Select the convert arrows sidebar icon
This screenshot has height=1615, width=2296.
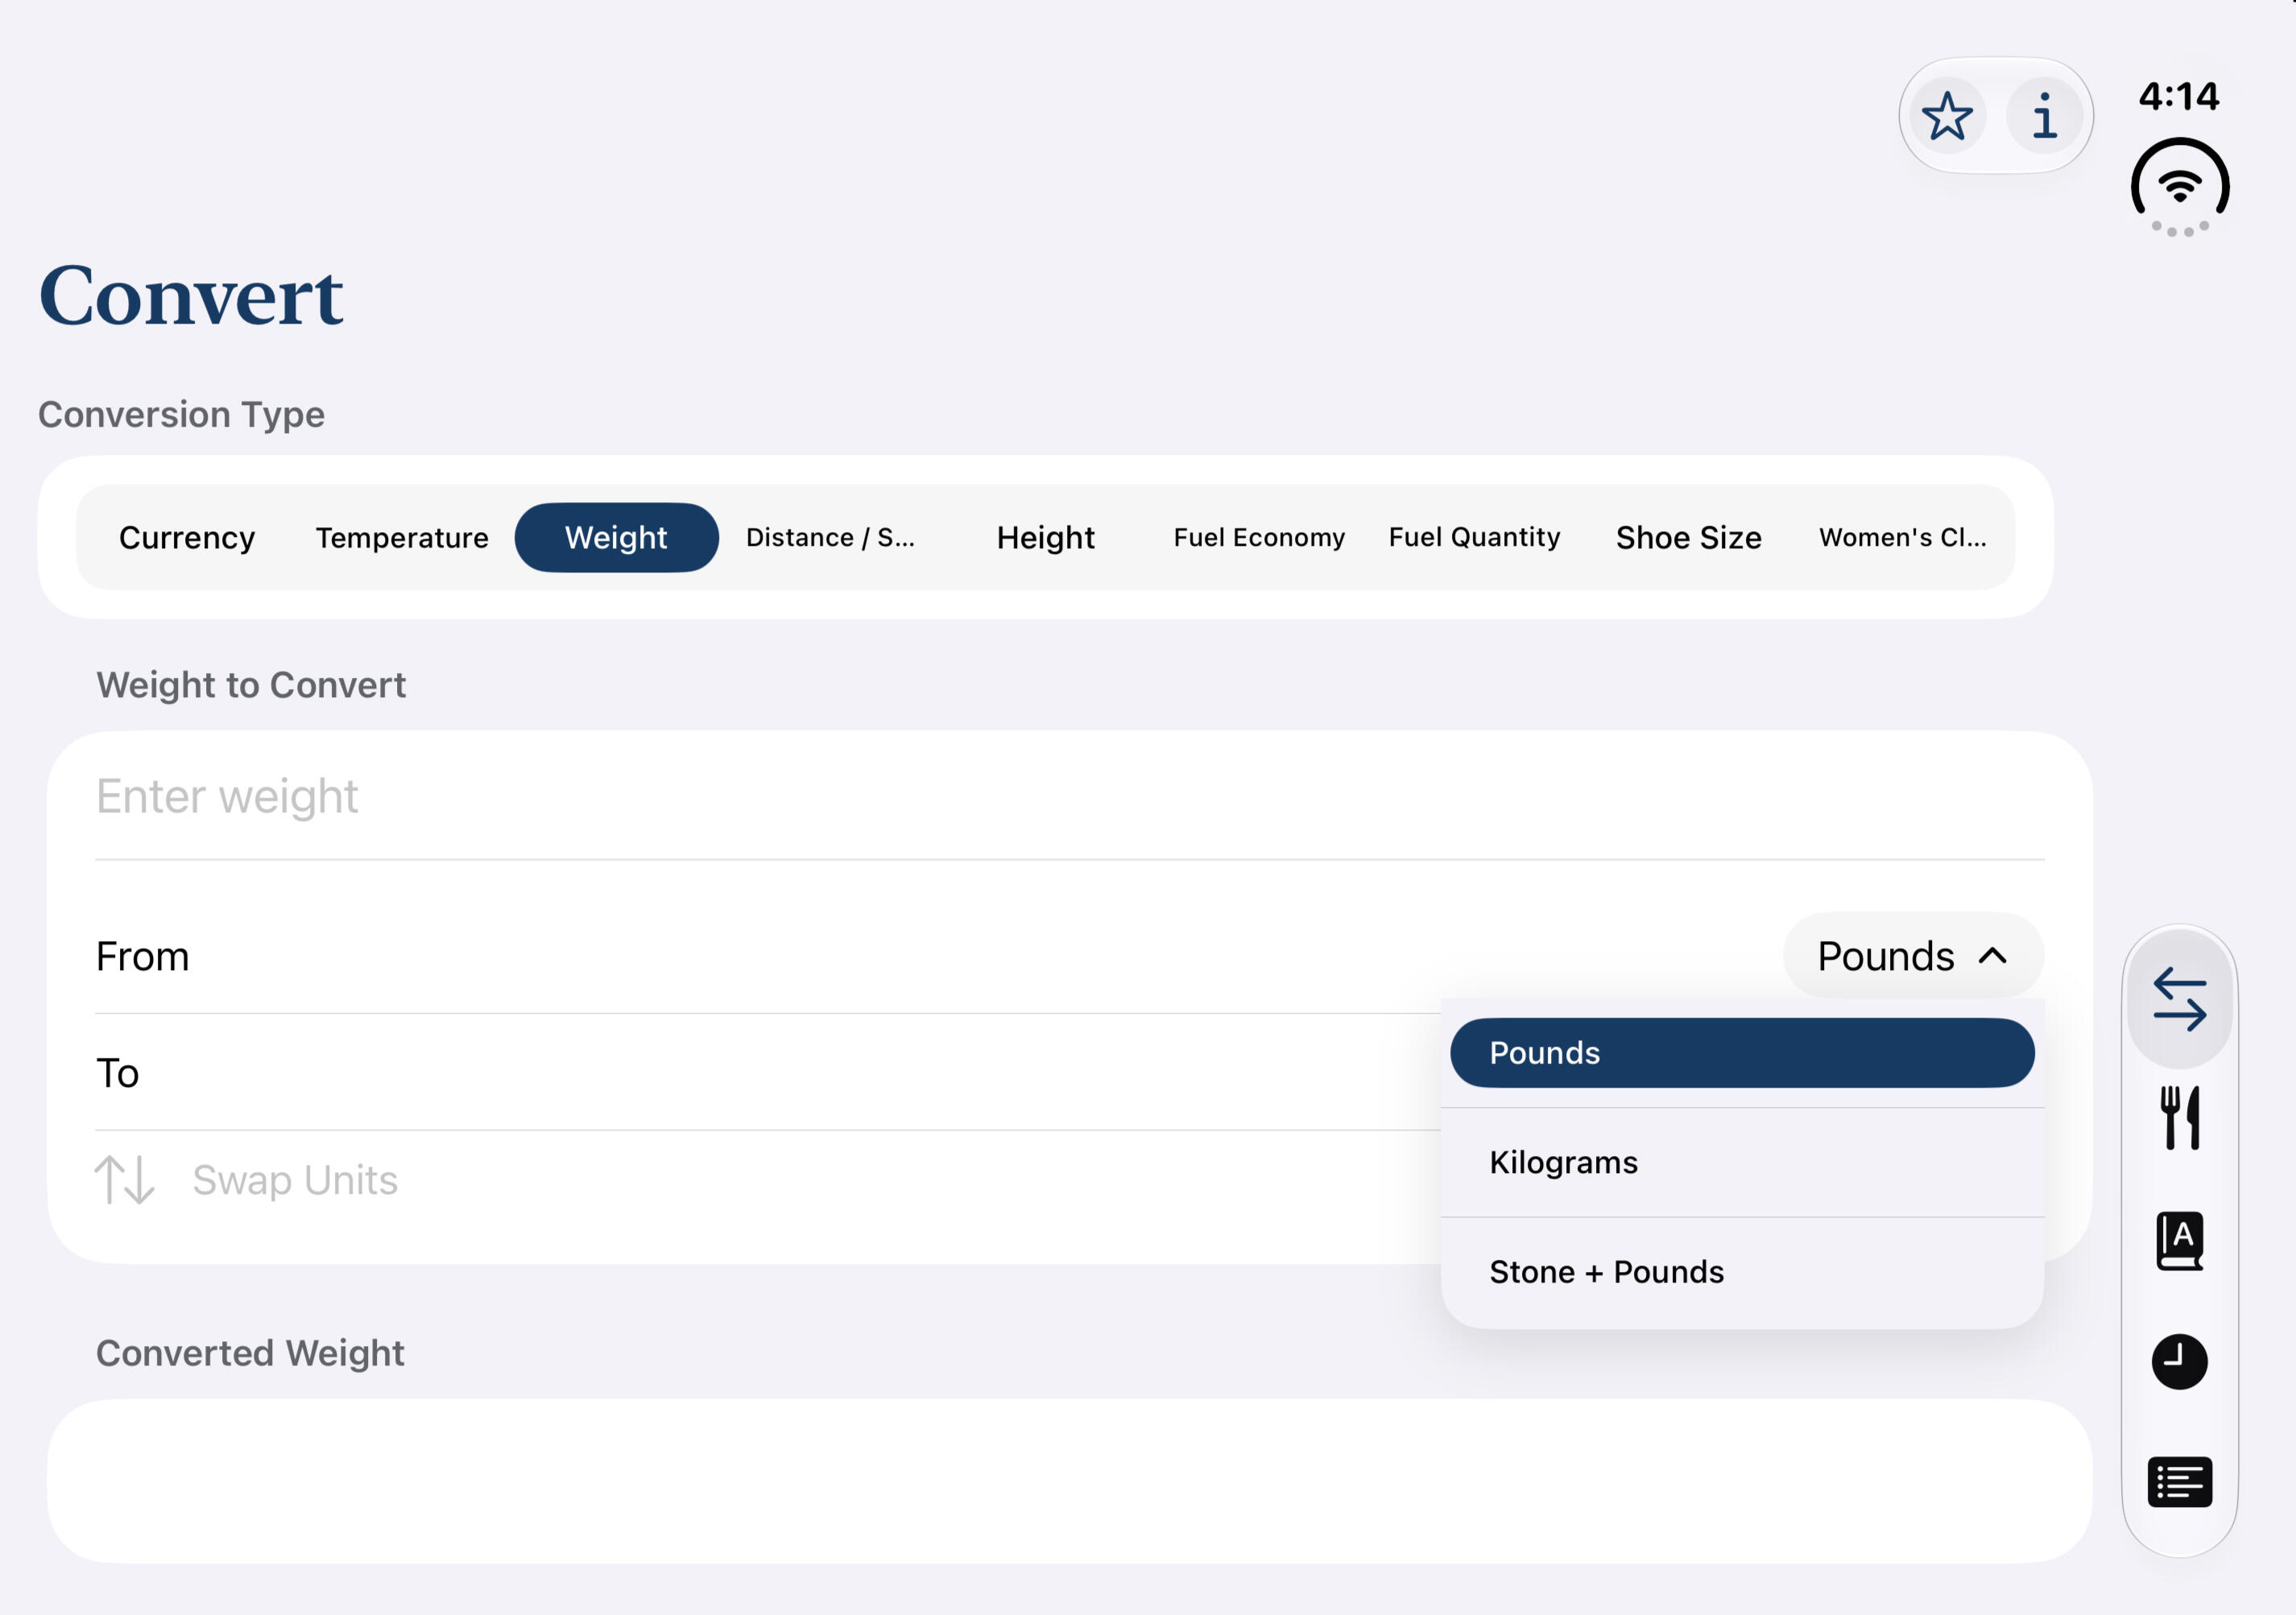[x=2179, y=998]
